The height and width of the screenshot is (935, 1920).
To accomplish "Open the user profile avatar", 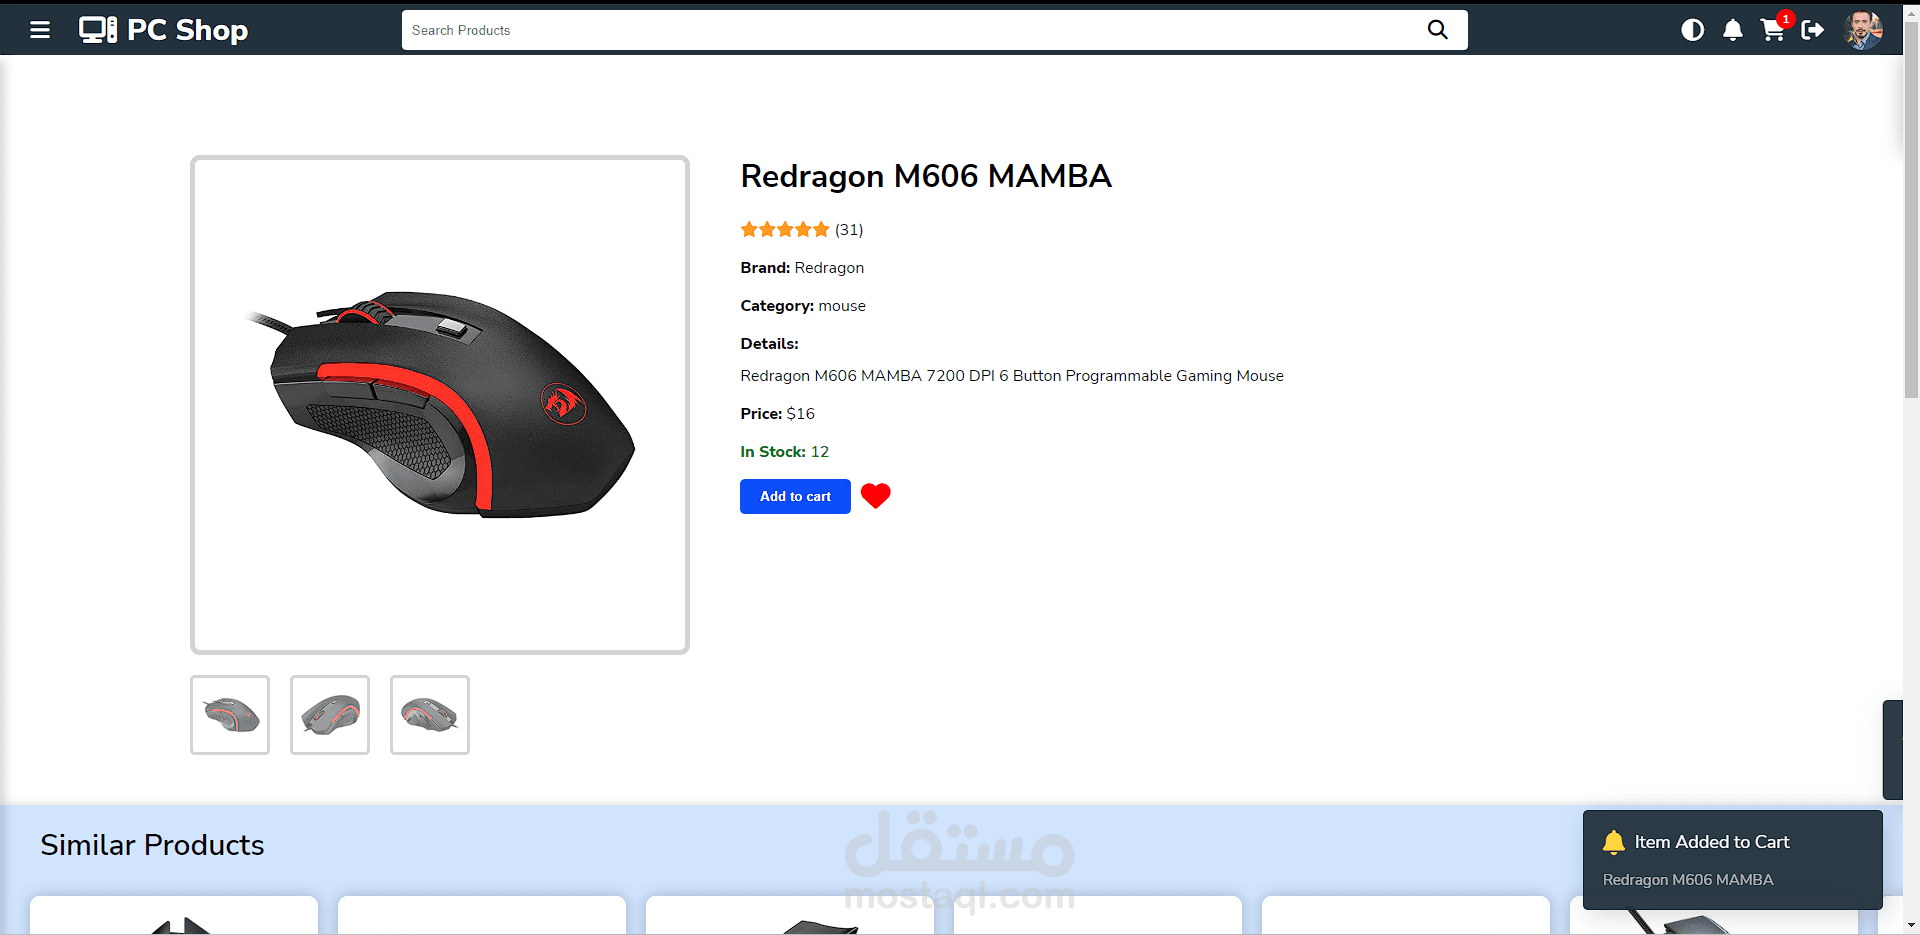I will click(1863, 30).
